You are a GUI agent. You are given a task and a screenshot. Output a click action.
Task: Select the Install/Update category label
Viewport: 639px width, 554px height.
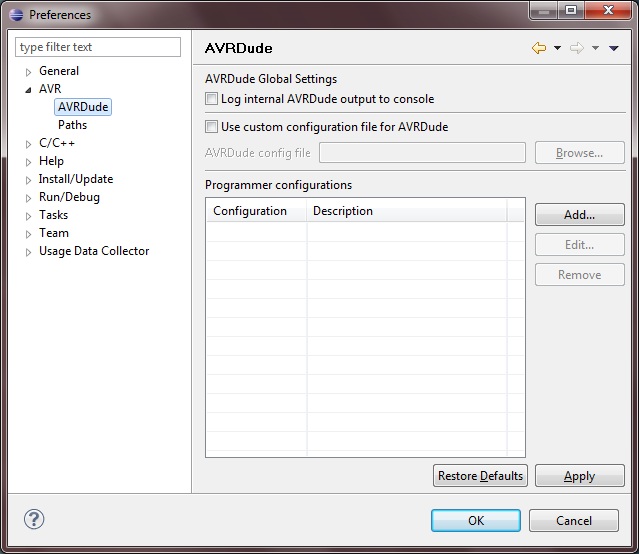click(76, 179)
